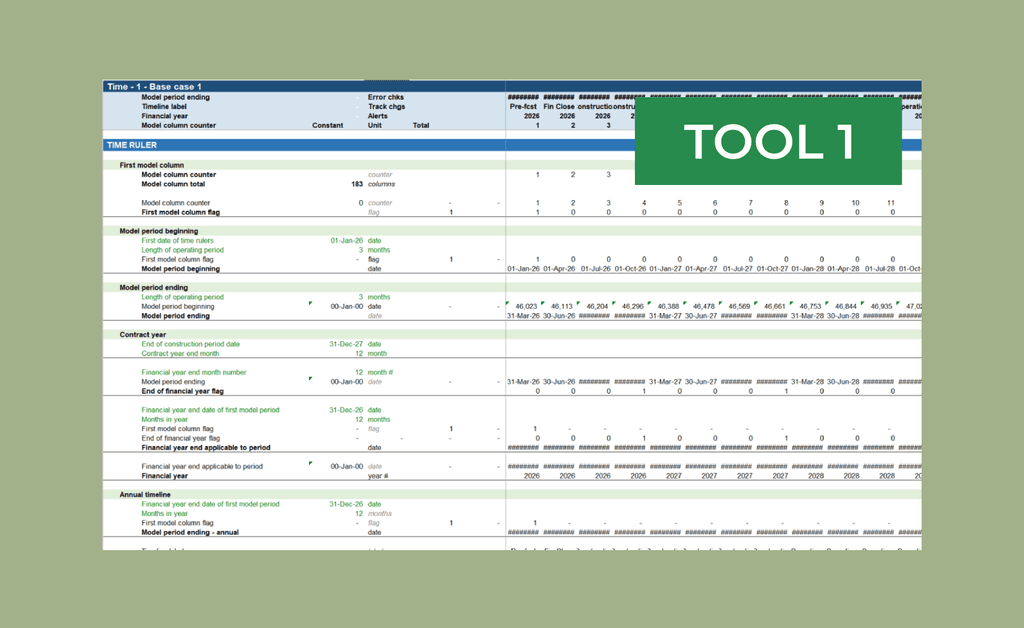
Task: Click the 'Contract year' section heading
Action: click(142, 335)
